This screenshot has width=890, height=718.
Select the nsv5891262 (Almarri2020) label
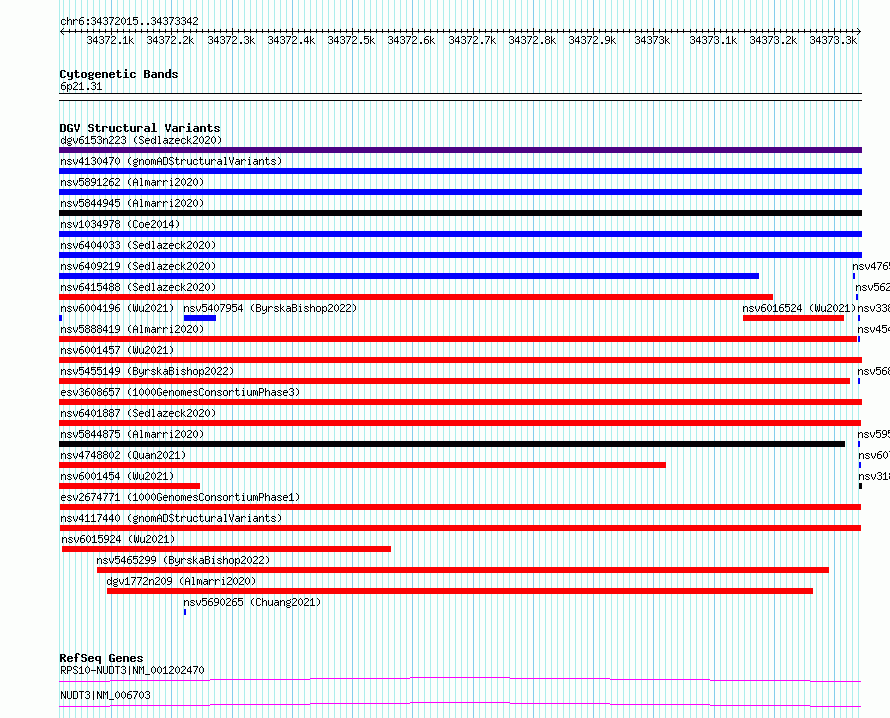pyautogui.click(x=132, y=182)
